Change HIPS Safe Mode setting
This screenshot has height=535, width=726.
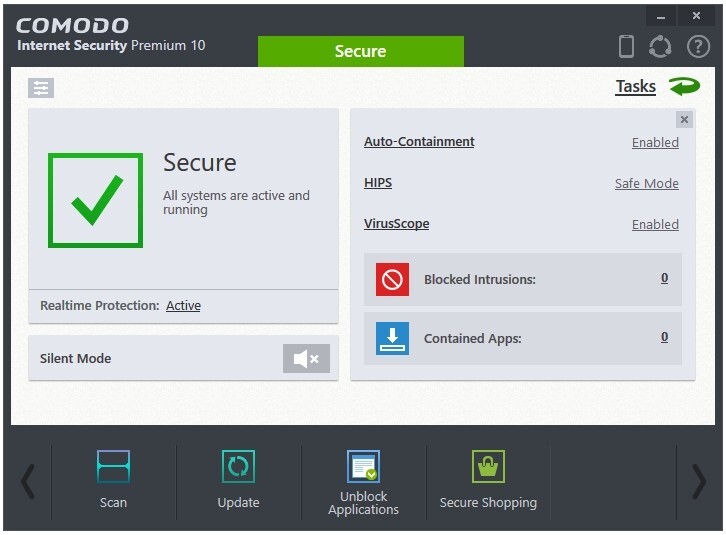click(647, 183)
